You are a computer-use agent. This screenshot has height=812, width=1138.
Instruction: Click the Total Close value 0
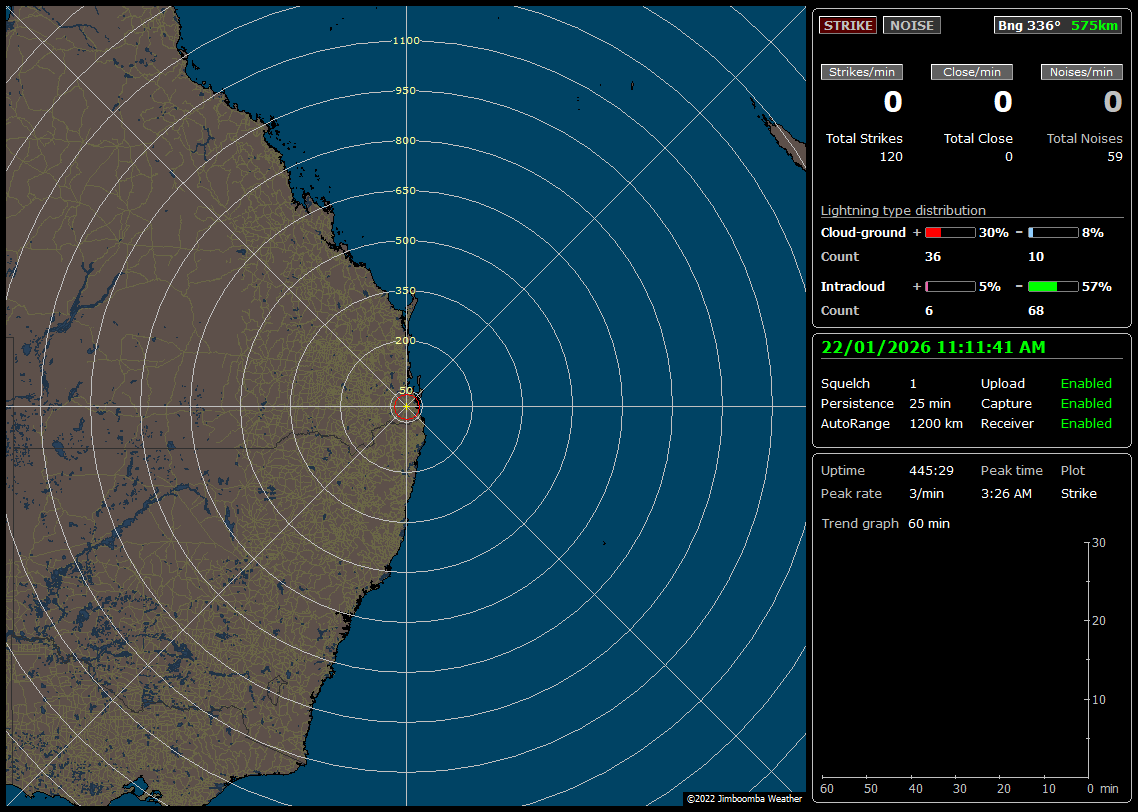point(1008,157)
